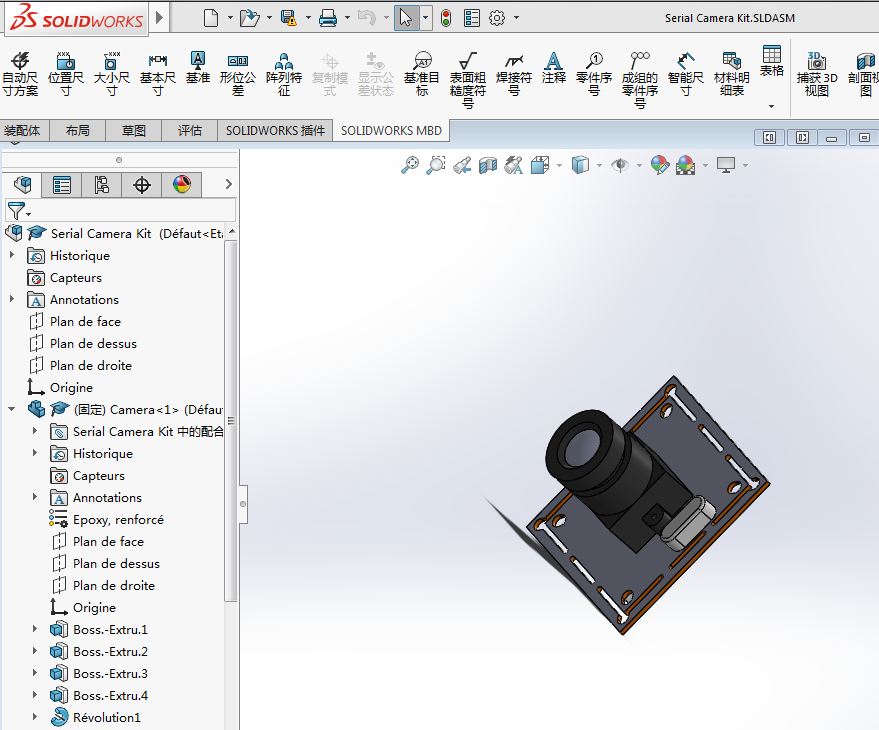Switch to the 评估 tab
This screenshot has width=879, height=730.
pos(189,131)
